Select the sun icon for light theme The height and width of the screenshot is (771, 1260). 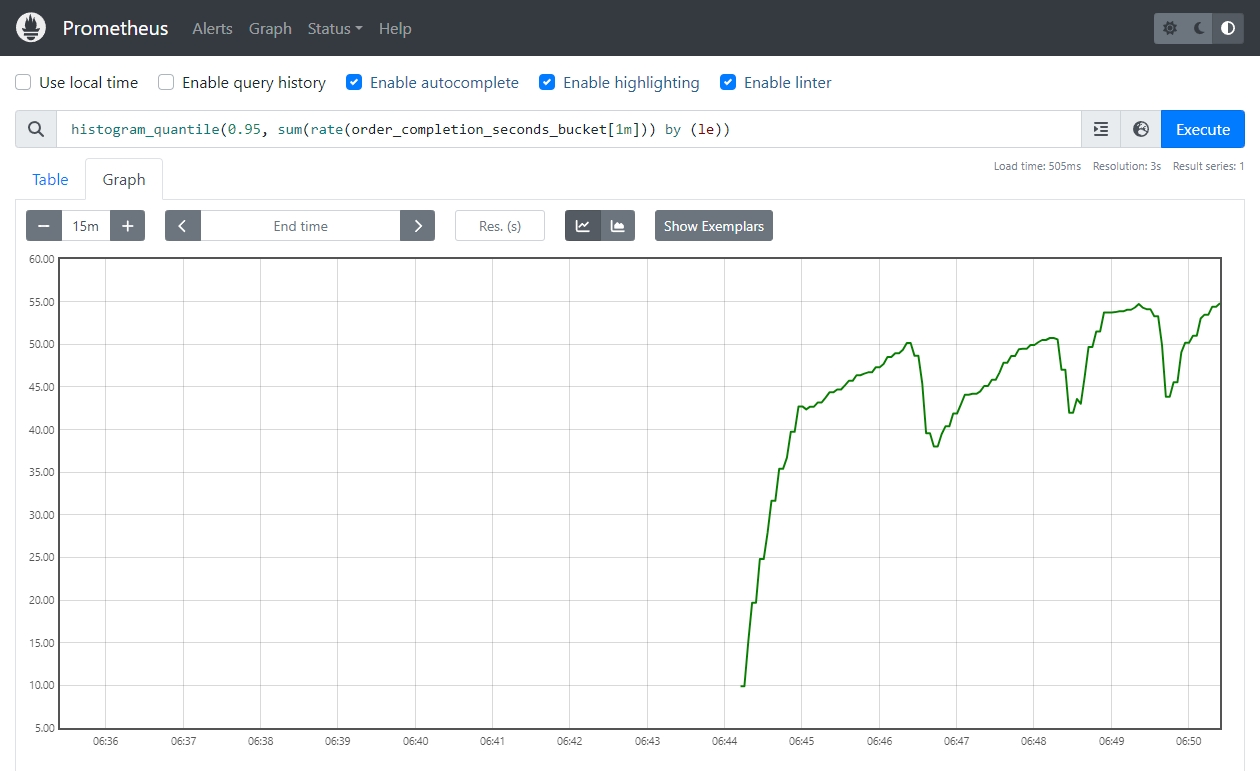(1169, 28)
